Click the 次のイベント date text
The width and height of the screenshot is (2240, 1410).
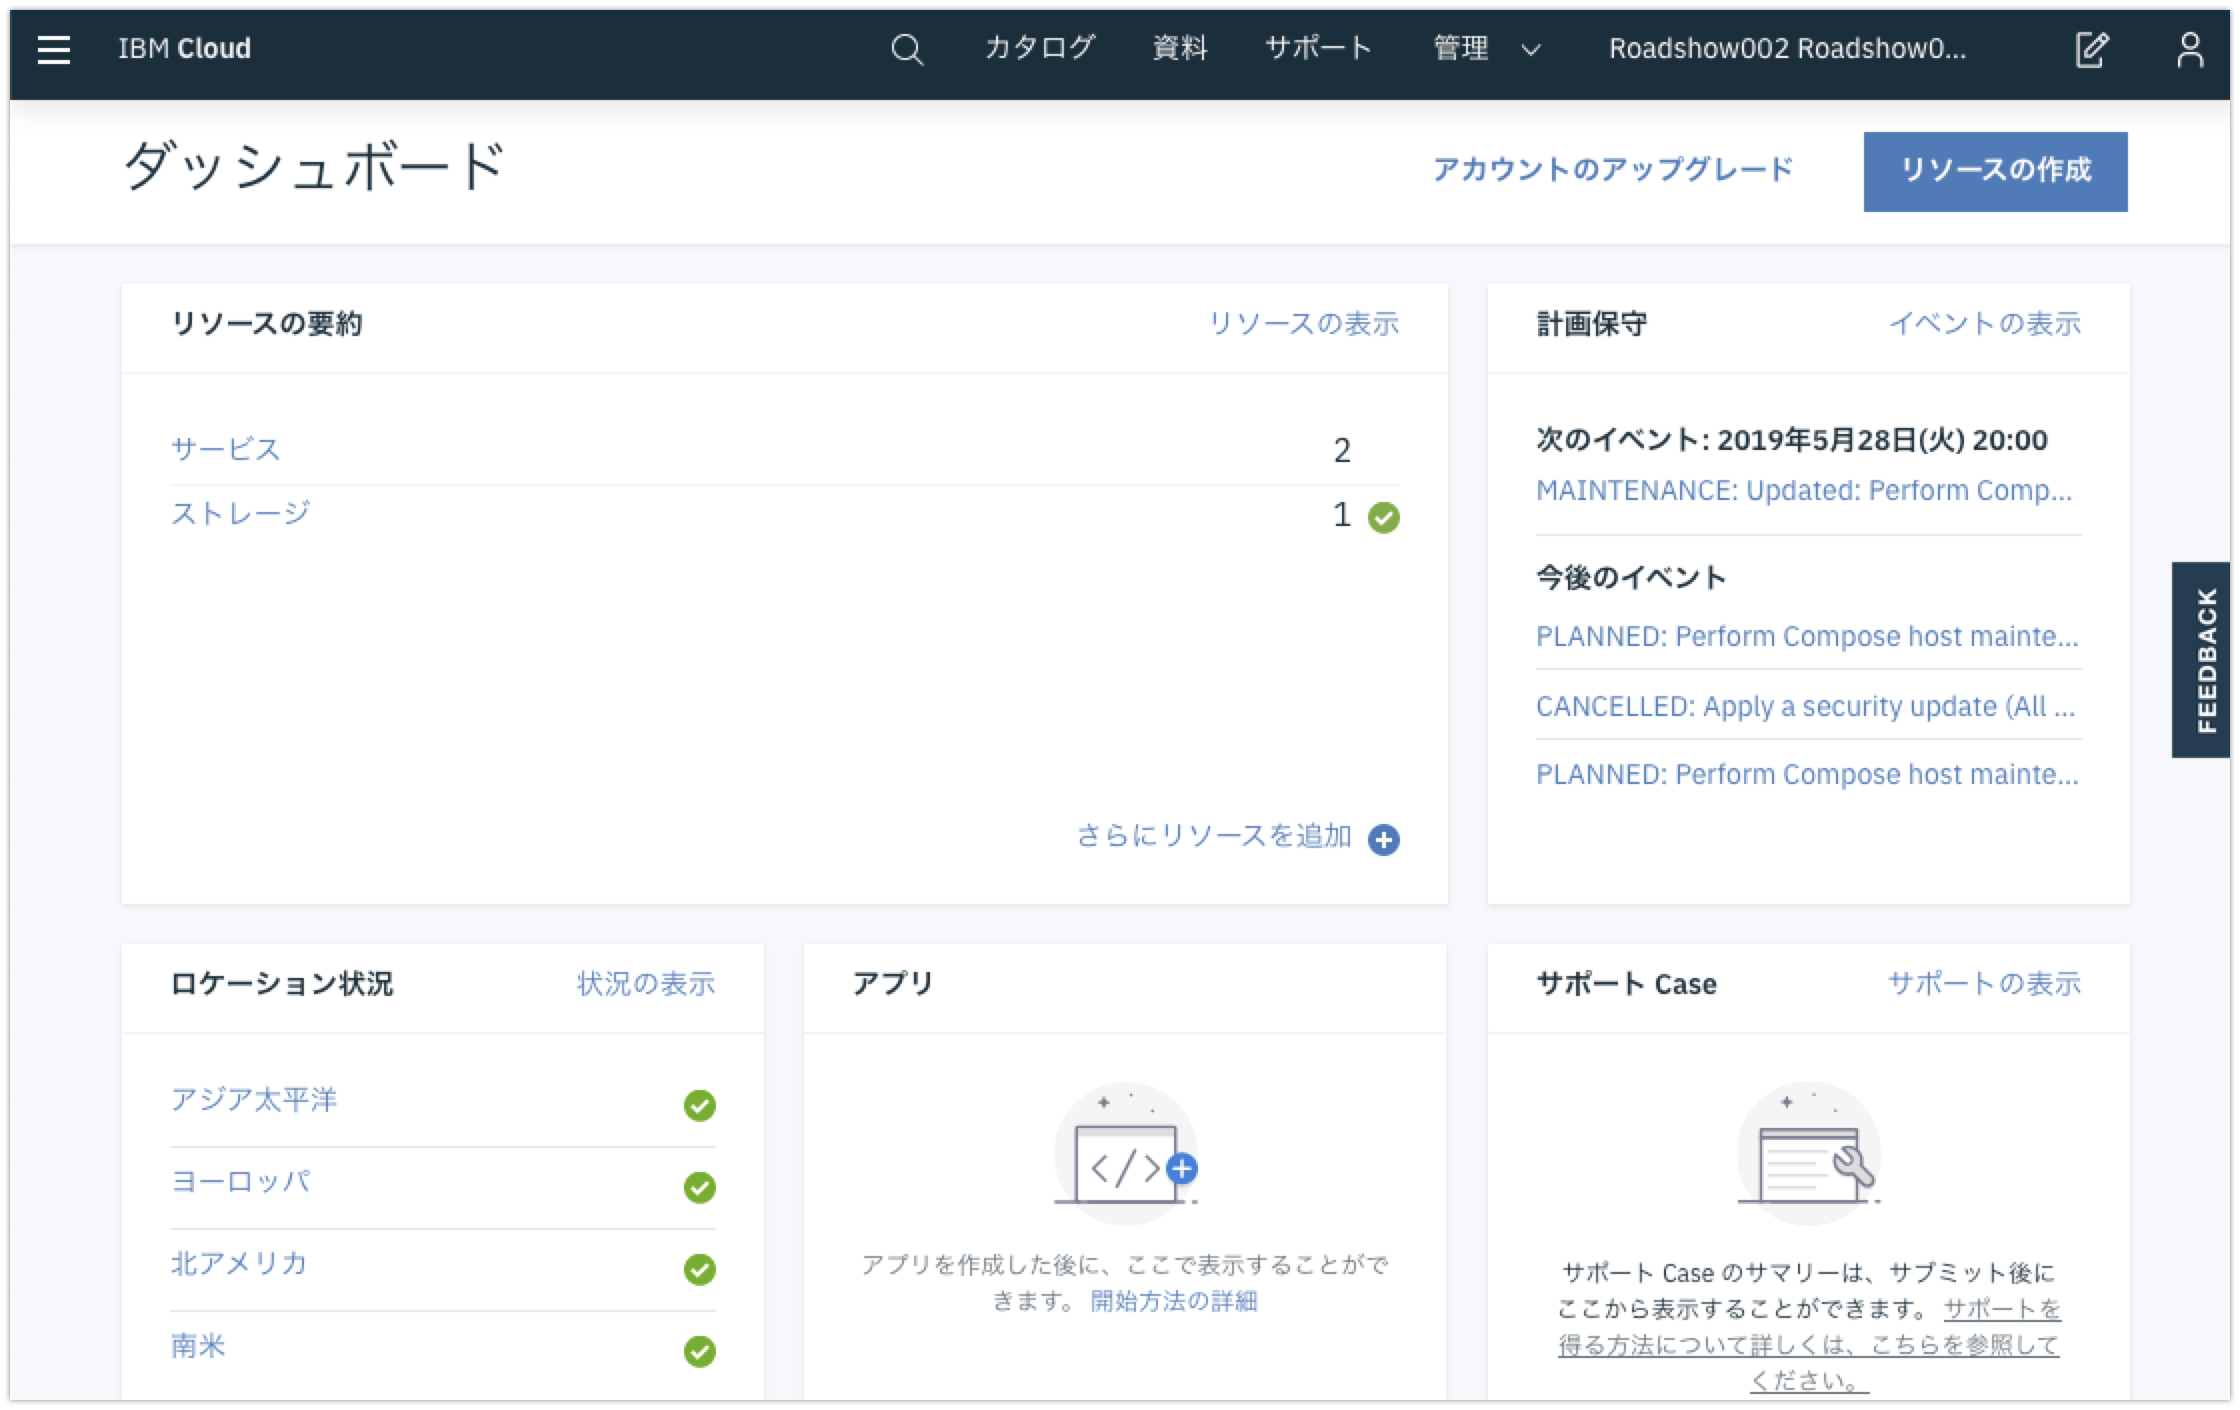tap(1792, 440)
